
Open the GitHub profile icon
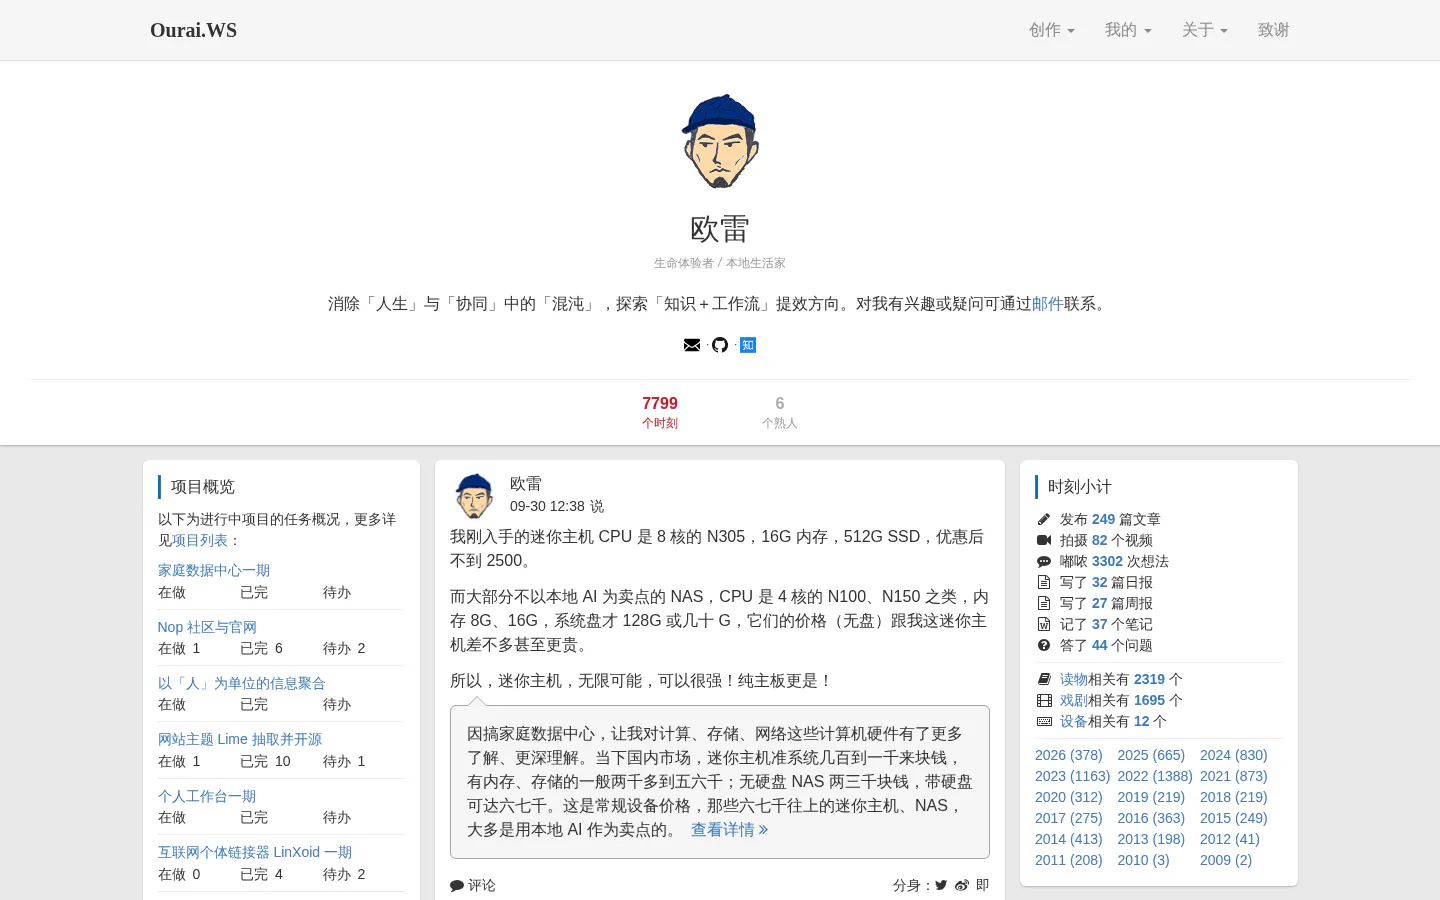(x=720, y=345)
